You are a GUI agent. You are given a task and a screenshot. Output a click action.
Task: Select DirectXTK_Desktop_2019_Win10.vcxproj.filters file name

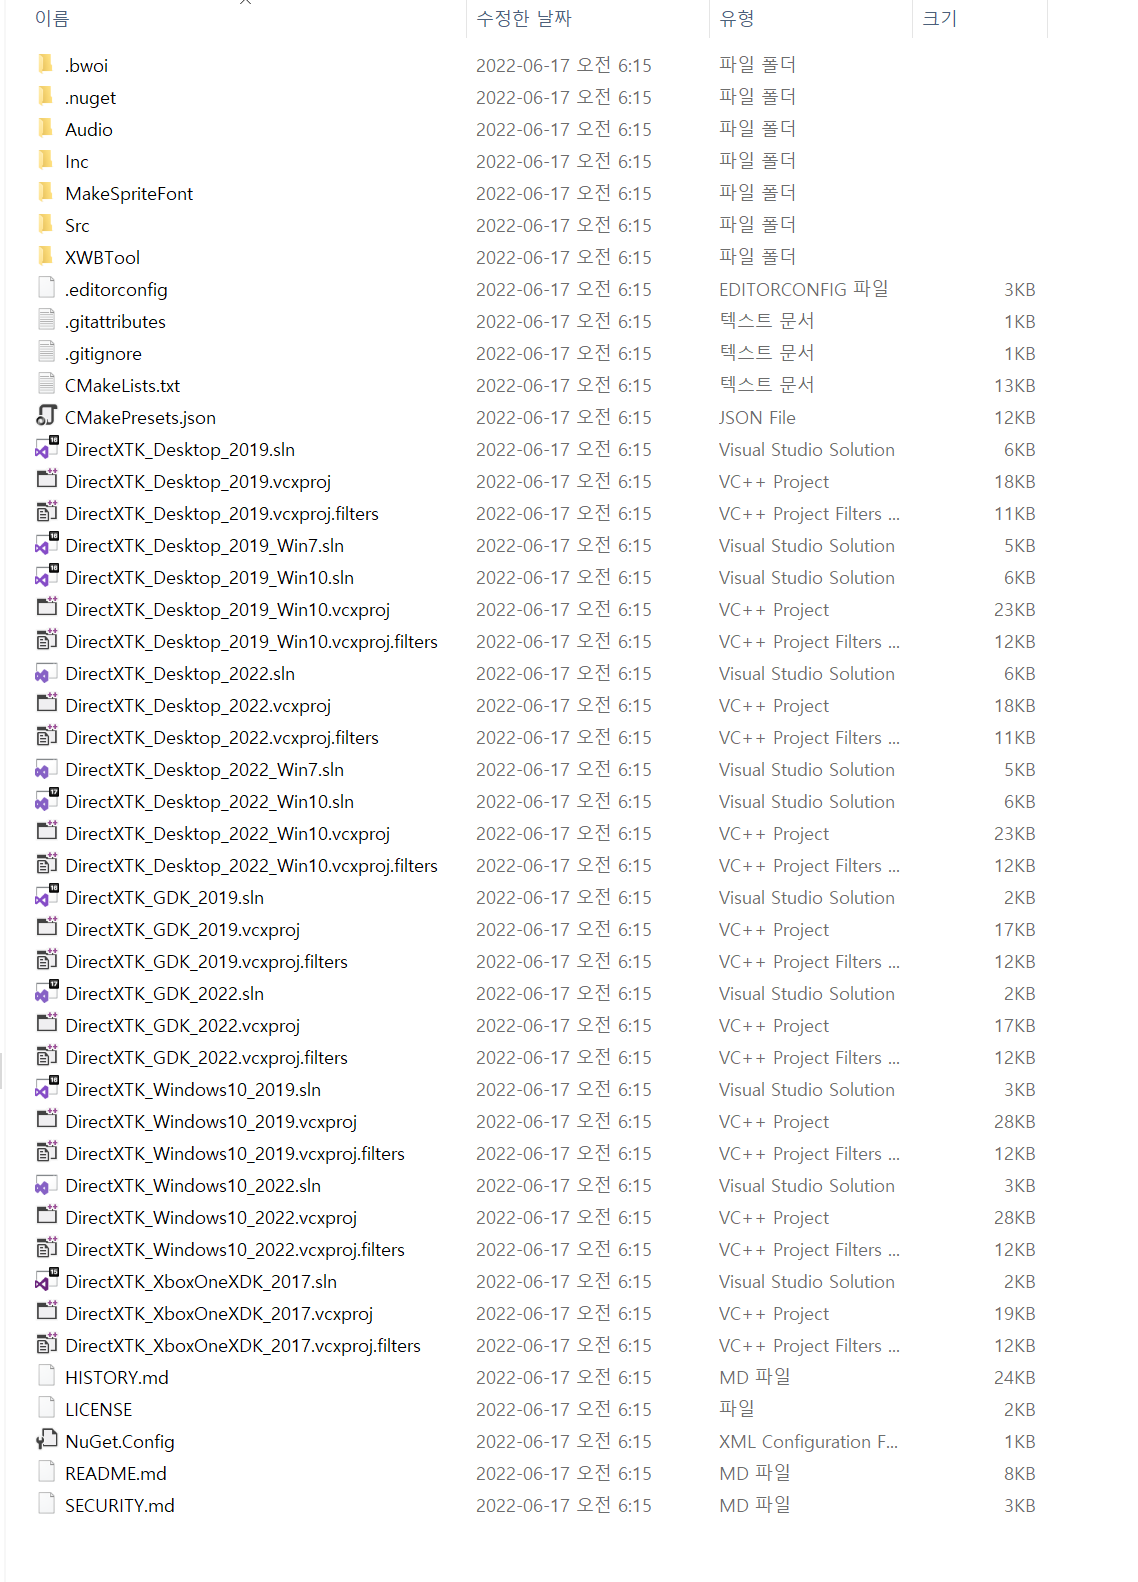(251, 642)
